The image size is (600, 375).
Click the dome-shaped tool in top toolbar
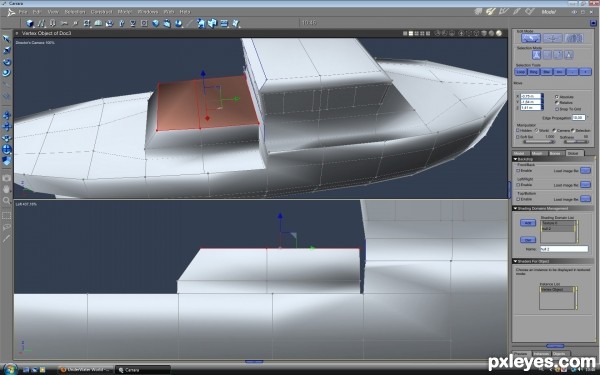point(98,23)
